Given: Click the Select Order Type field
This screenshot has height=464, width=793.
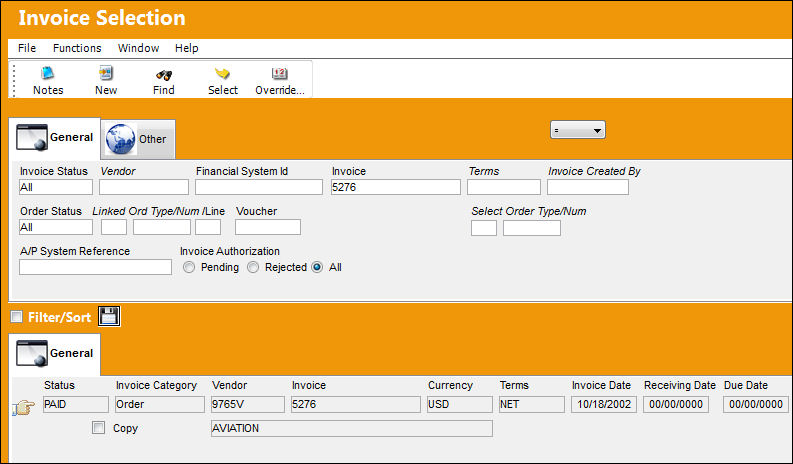Looking at the screenshot, I should click(484, 228).
